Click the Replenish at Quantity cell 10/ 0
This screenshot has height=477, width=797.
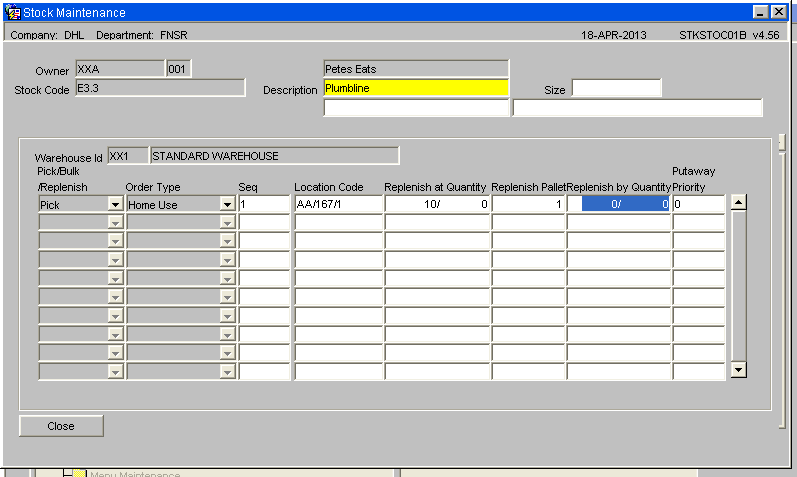tap(437, 204)
